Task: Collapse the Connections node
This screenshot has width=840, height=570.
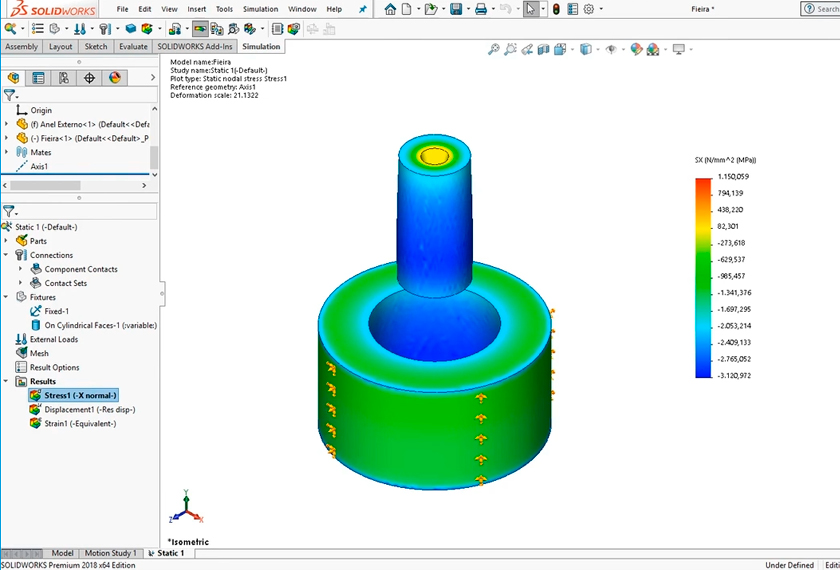Action: coord(8,255)
